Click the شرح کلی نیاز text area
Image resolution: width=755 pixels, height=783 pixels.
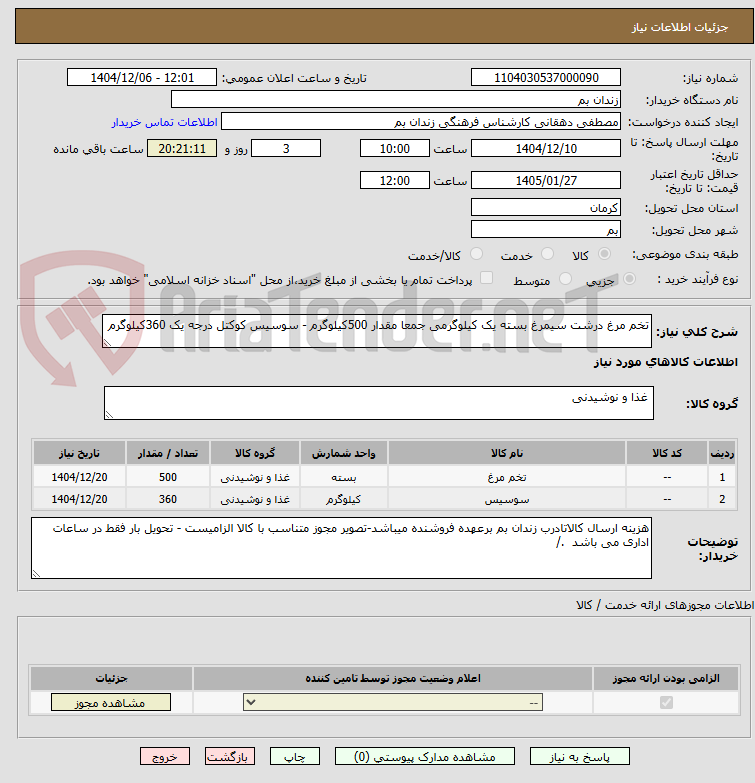[377, 331]
